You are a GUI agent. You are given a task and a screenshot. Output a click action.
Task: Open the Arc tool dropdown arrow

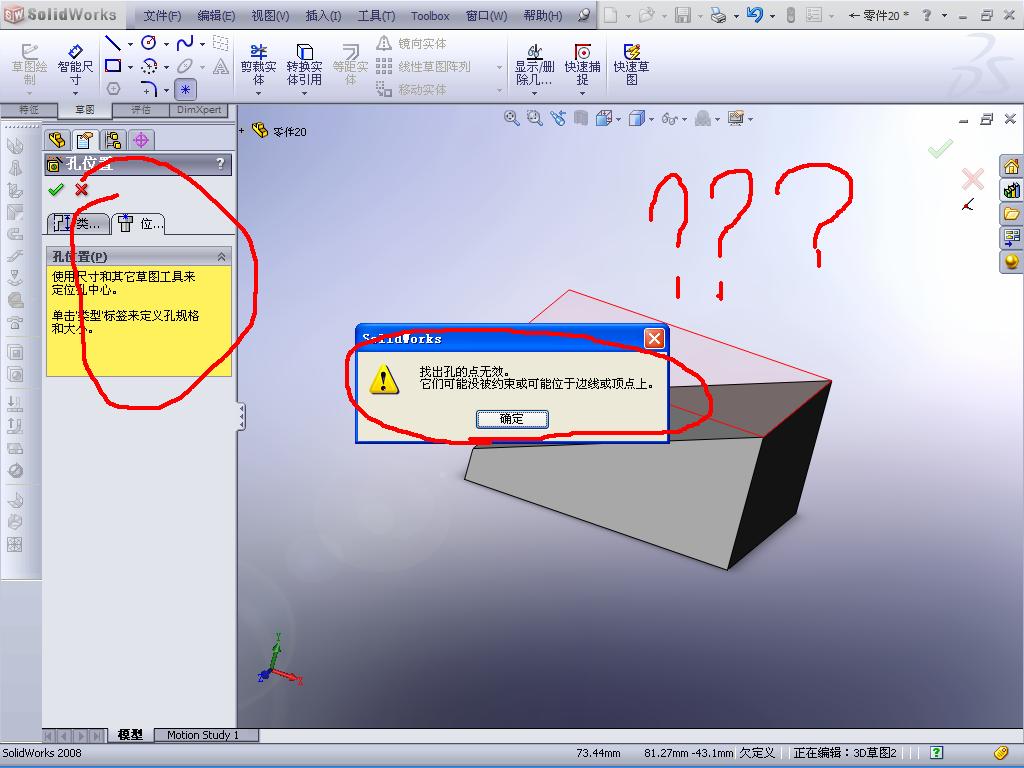[166, 67]
